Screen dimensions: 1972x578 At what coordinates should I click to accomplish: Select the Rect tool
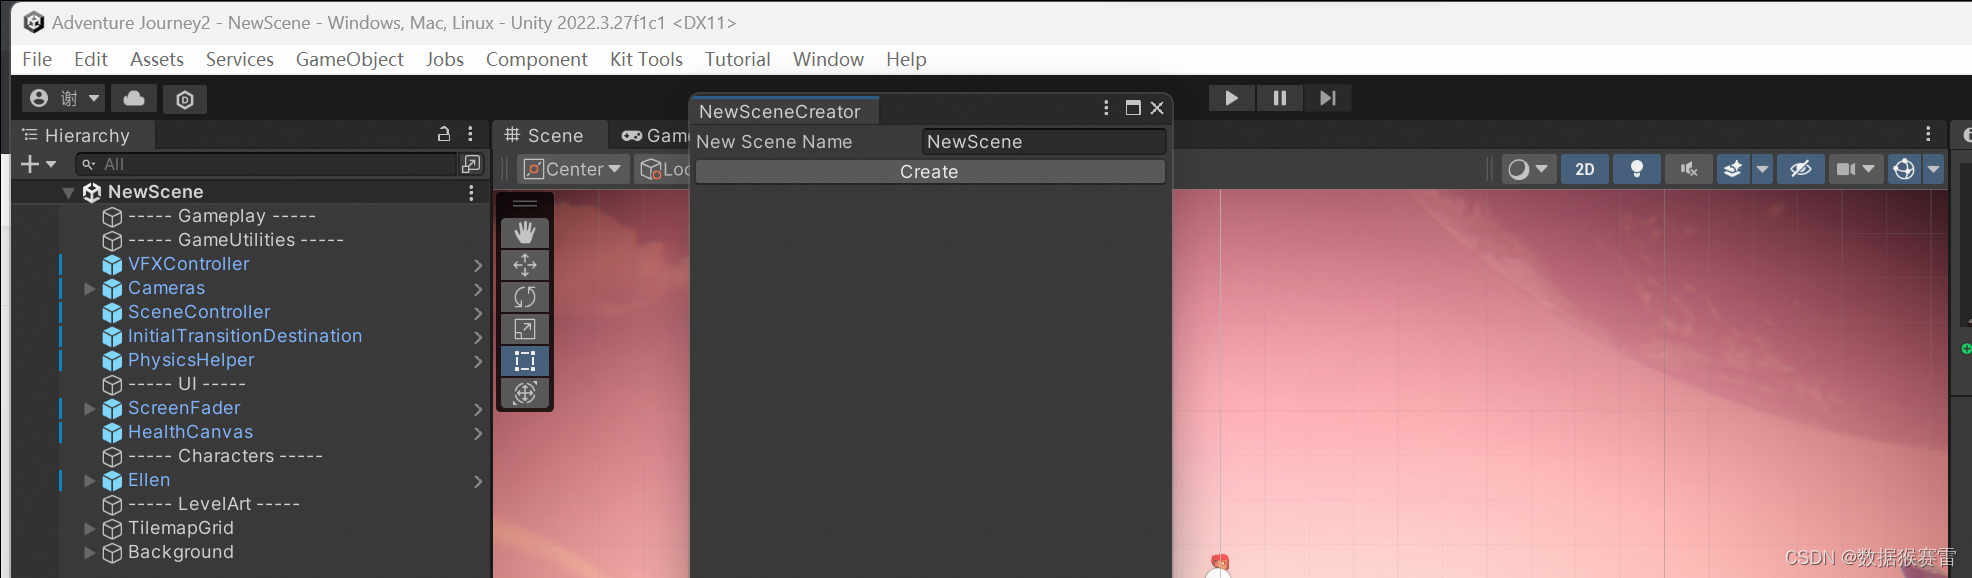[525, 361]
